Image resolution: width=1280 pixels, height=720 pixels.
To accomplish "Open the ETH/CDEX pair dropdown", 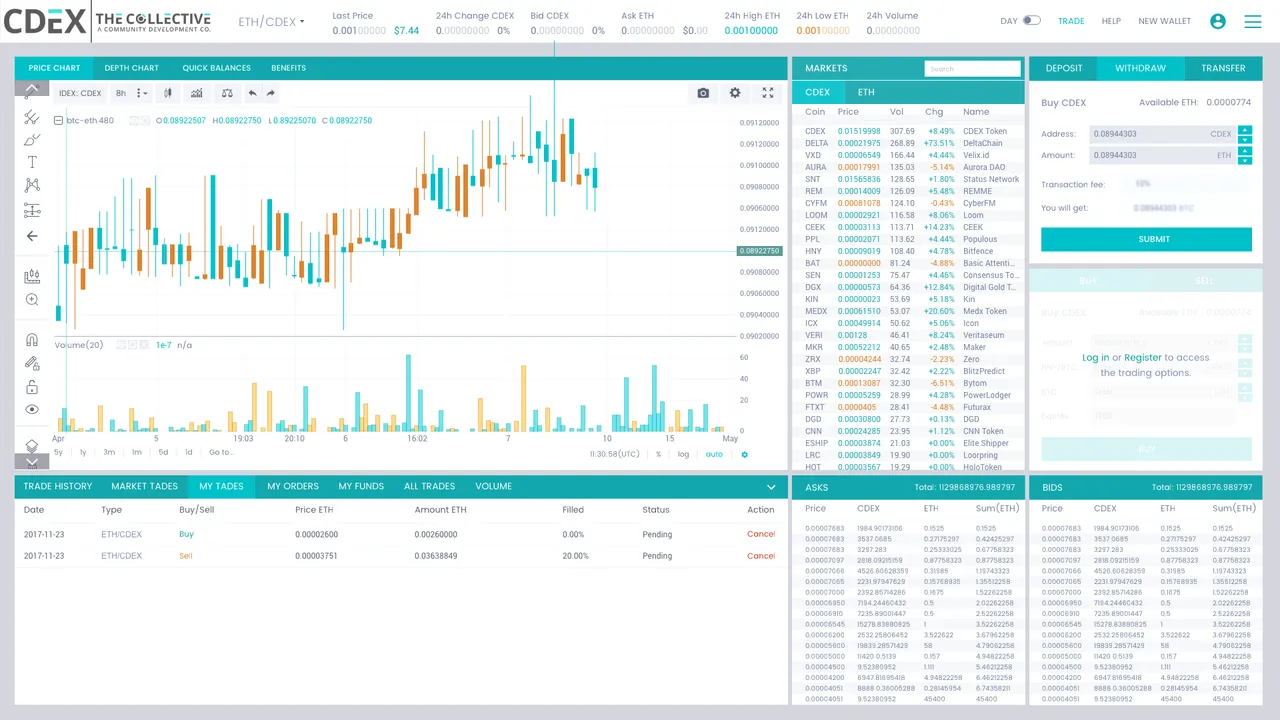I will 272,21.
